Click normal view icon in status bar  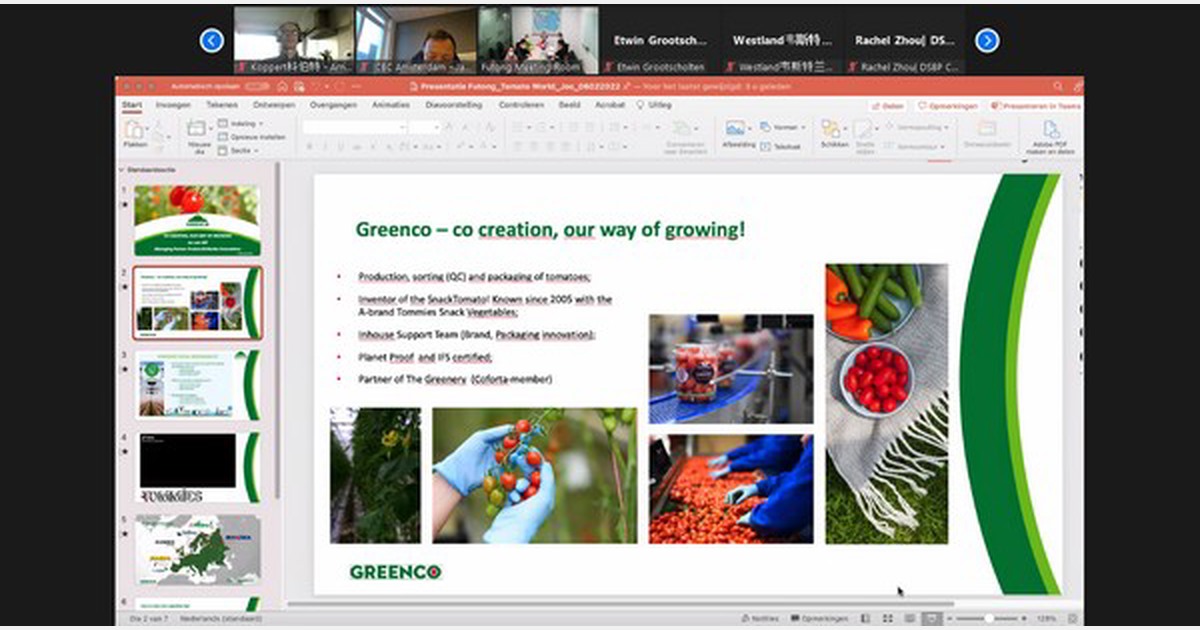point(864,619)
